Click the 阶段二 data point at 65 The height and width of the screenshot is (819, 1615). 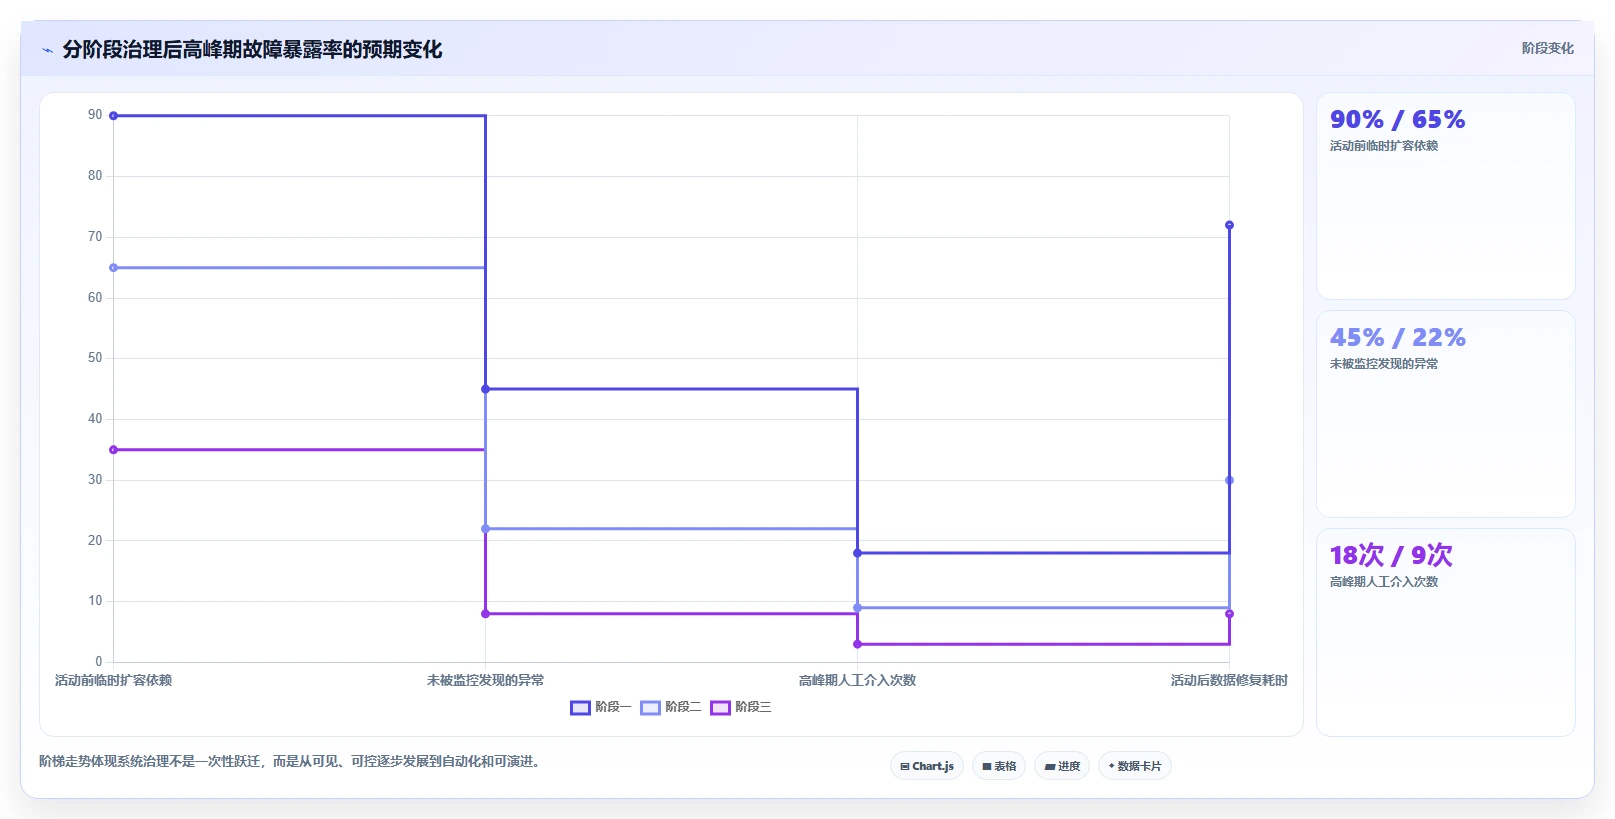coord(113,268)
